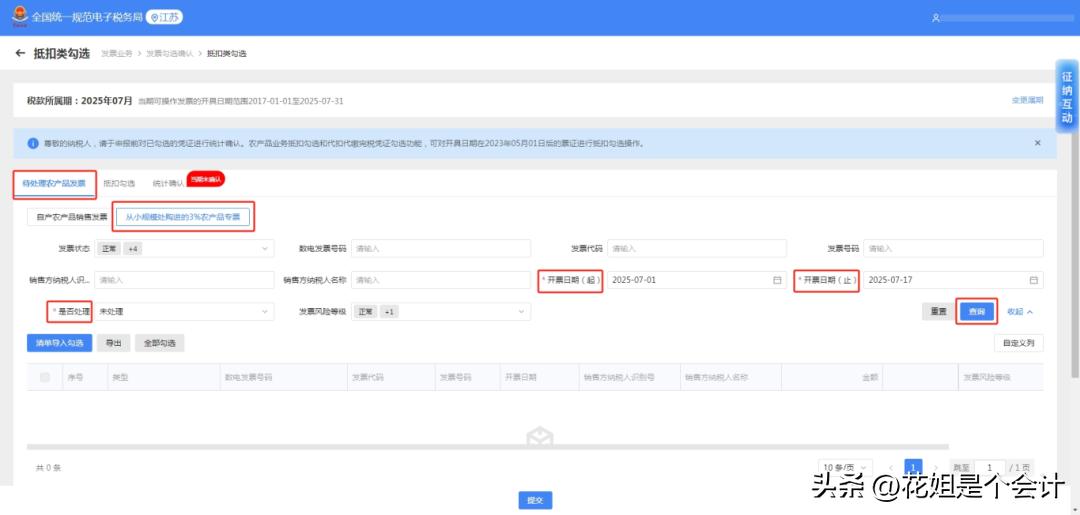Click the back arrow beside 抵扣类勾选

pyautogui.click(x=20, y=53)
